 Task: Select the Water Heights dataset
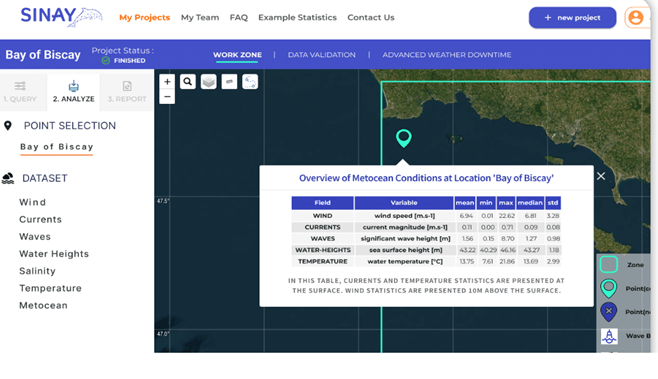click(54, 254)
